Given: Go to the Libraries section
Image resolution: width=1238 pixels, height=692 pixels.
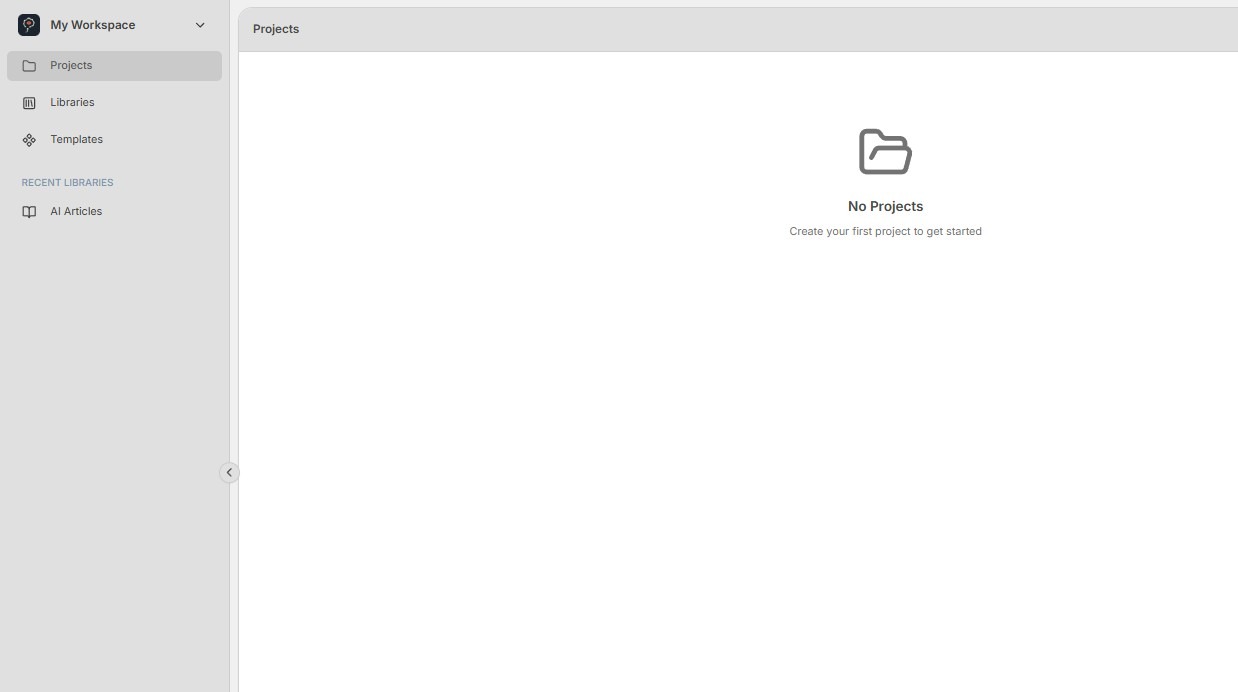Looking at the screenshot, I should coord(114,103).
